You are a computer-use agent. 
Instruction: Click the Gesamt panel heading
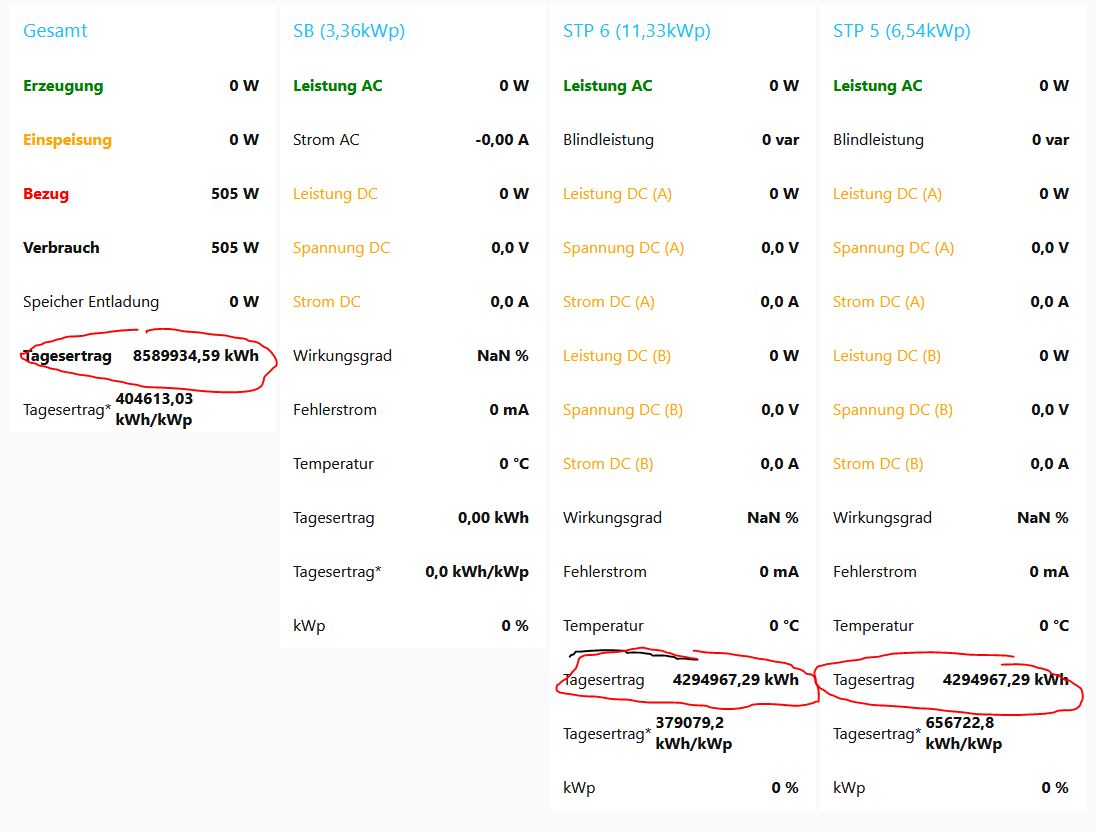tap(55, 31)
